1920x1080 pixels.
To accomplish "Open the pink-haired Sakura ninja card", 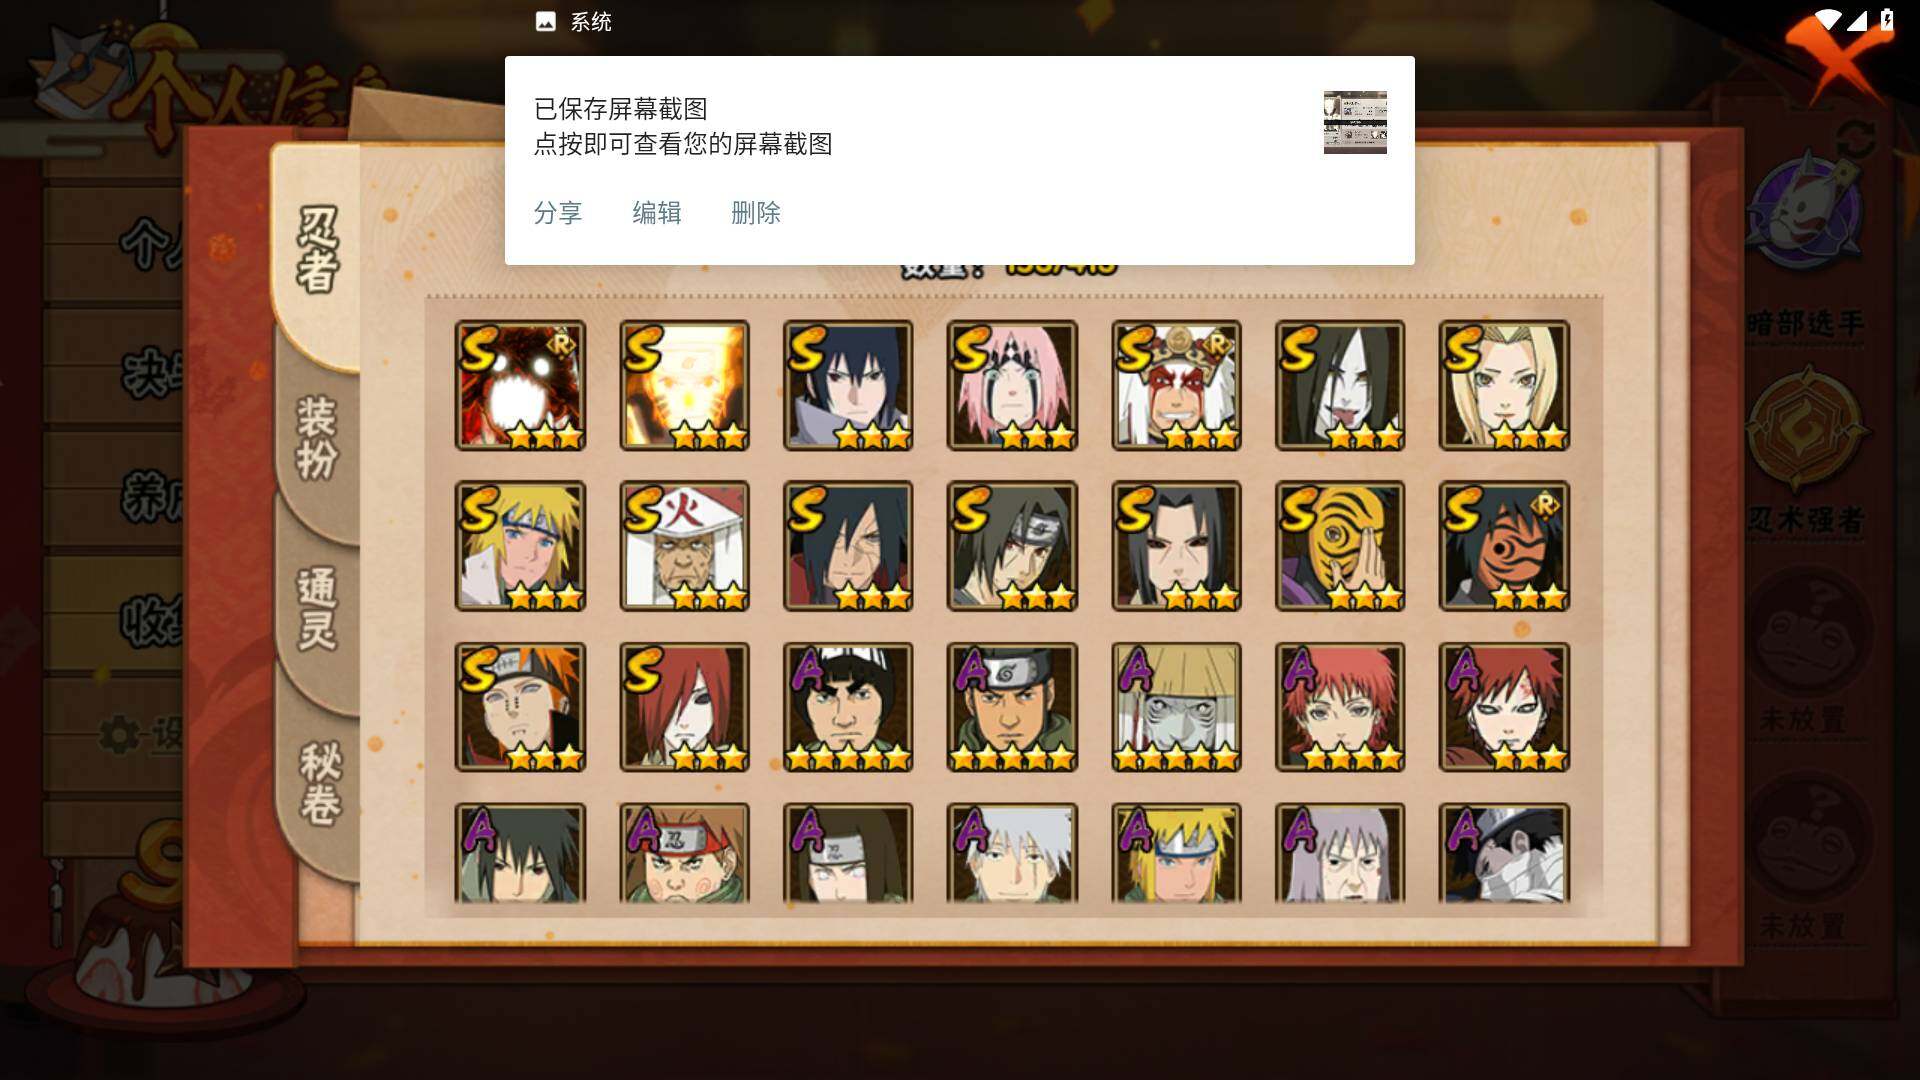I will click(1012, 385).
